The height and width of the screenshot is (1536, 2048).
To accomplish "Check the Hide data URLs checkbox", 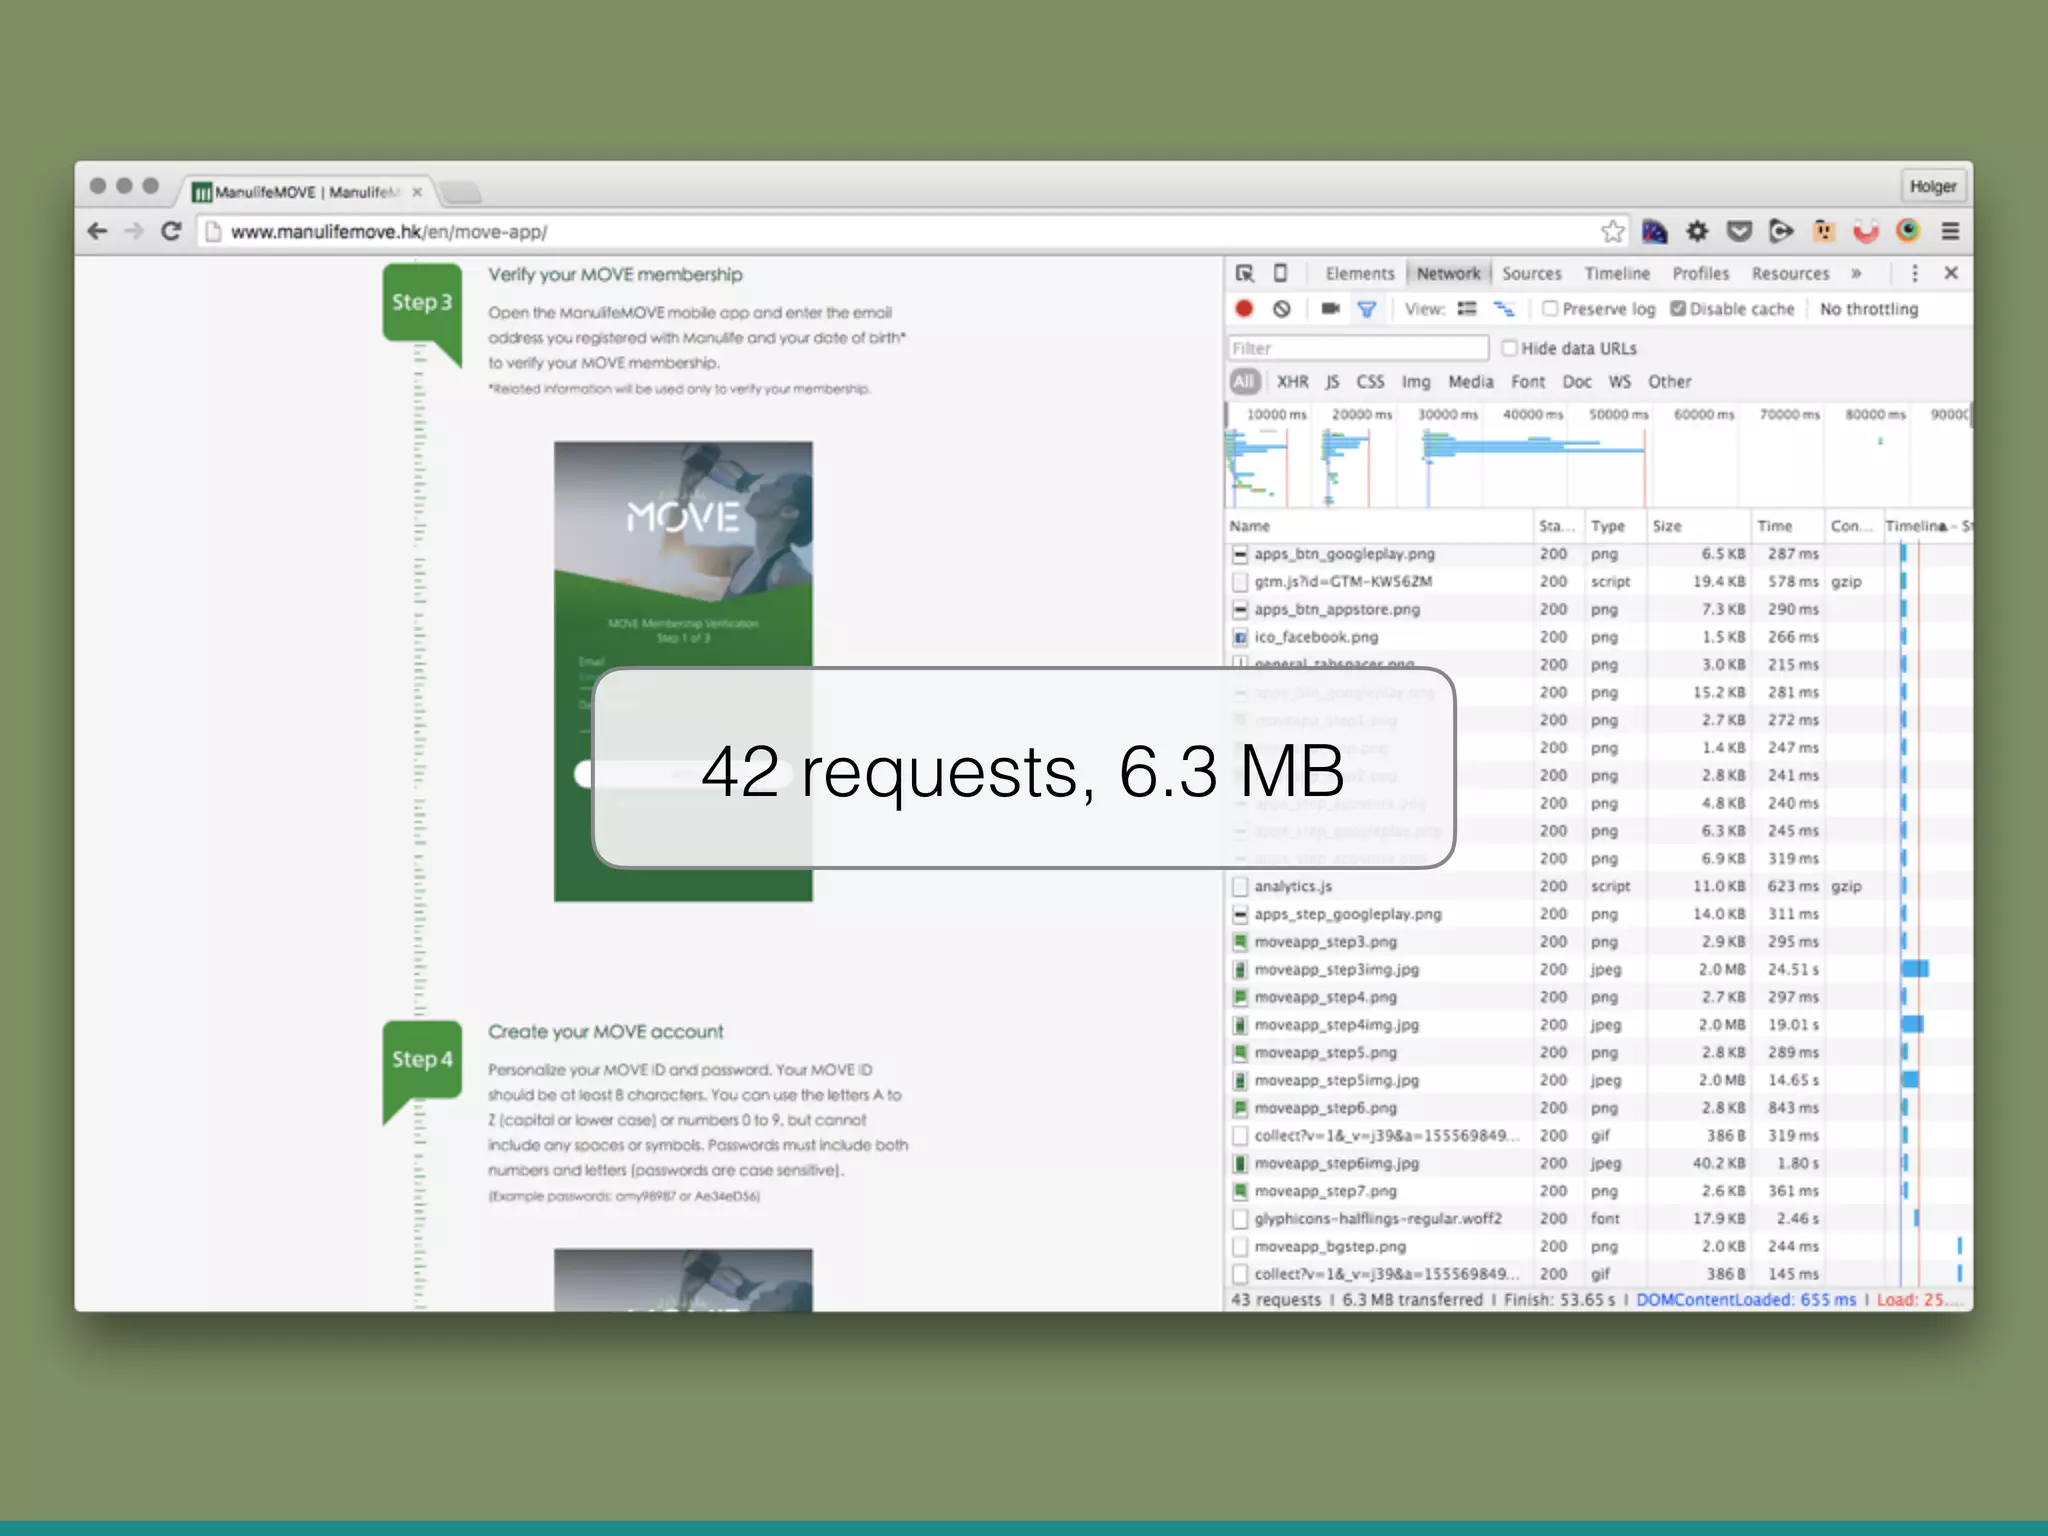I will (x=1510, y=348).
